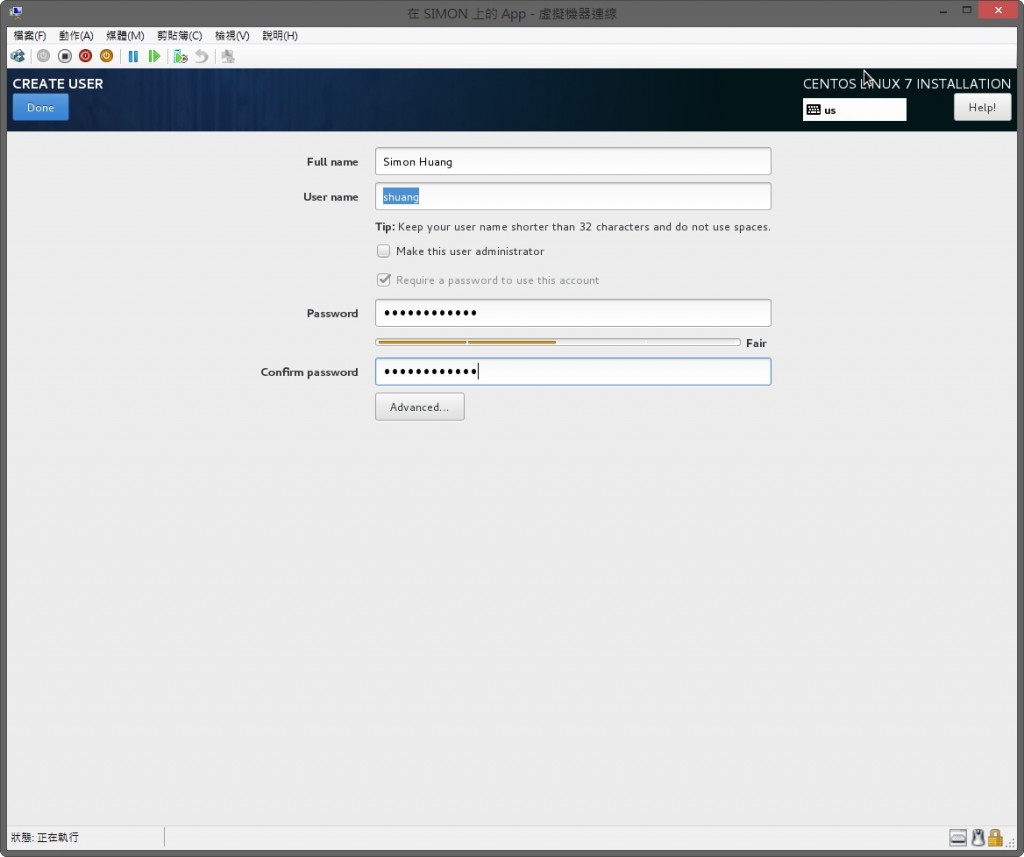Click the Password field
This screenshot has width=1024, height=857.
point(573,313)
